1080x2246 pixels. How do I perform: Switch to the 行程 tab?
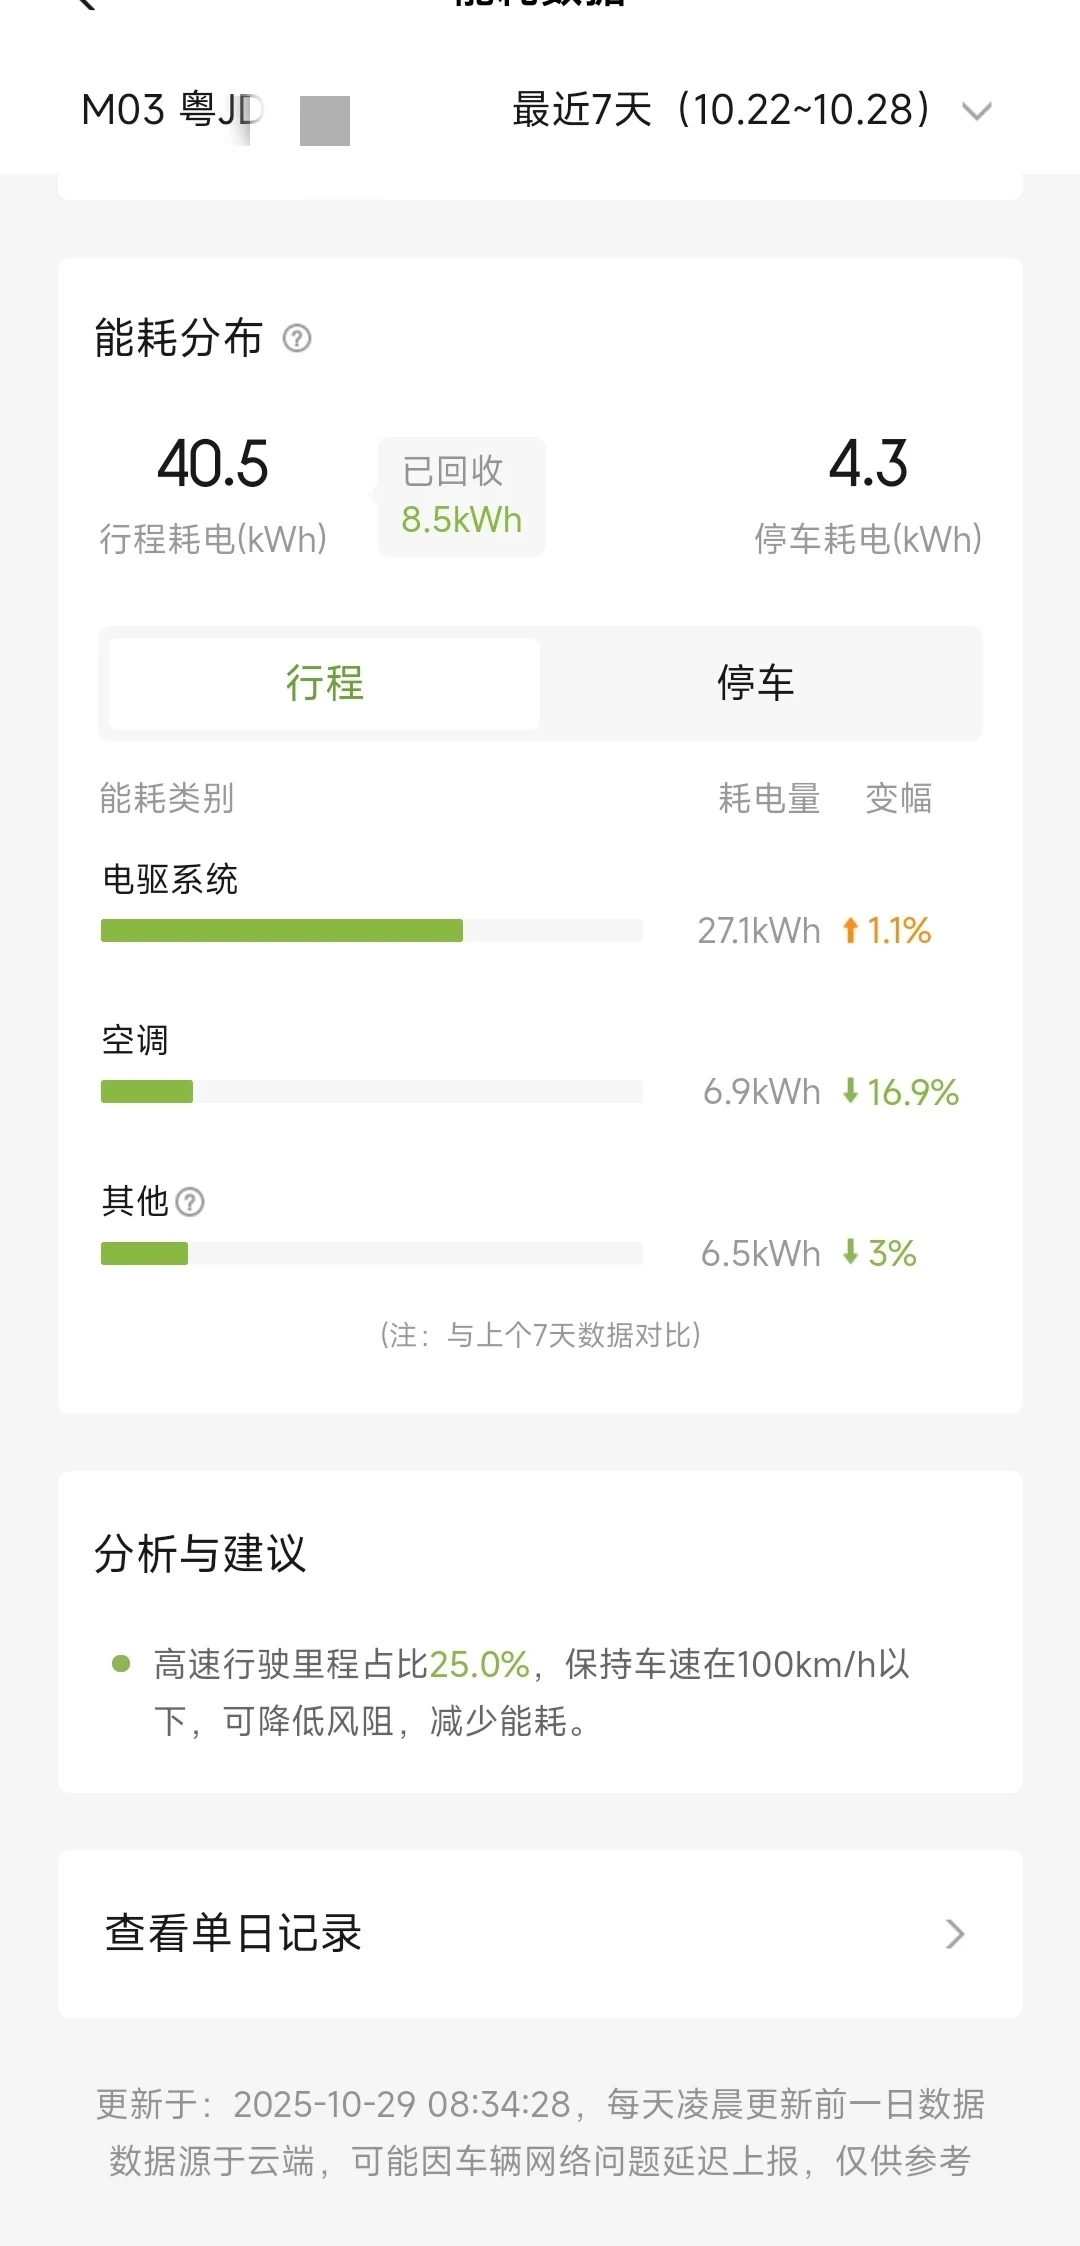(x=325, y=684)
